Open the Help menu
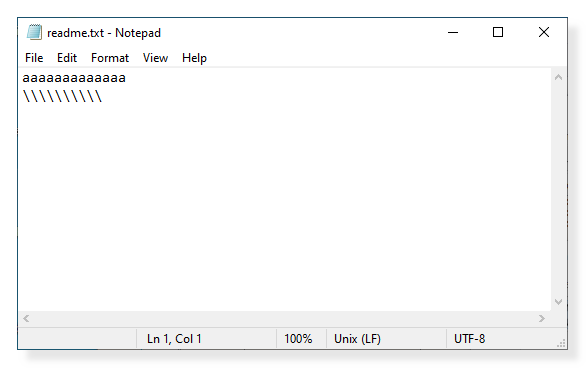This screenshot has width=586, height=368. [194, 58]
